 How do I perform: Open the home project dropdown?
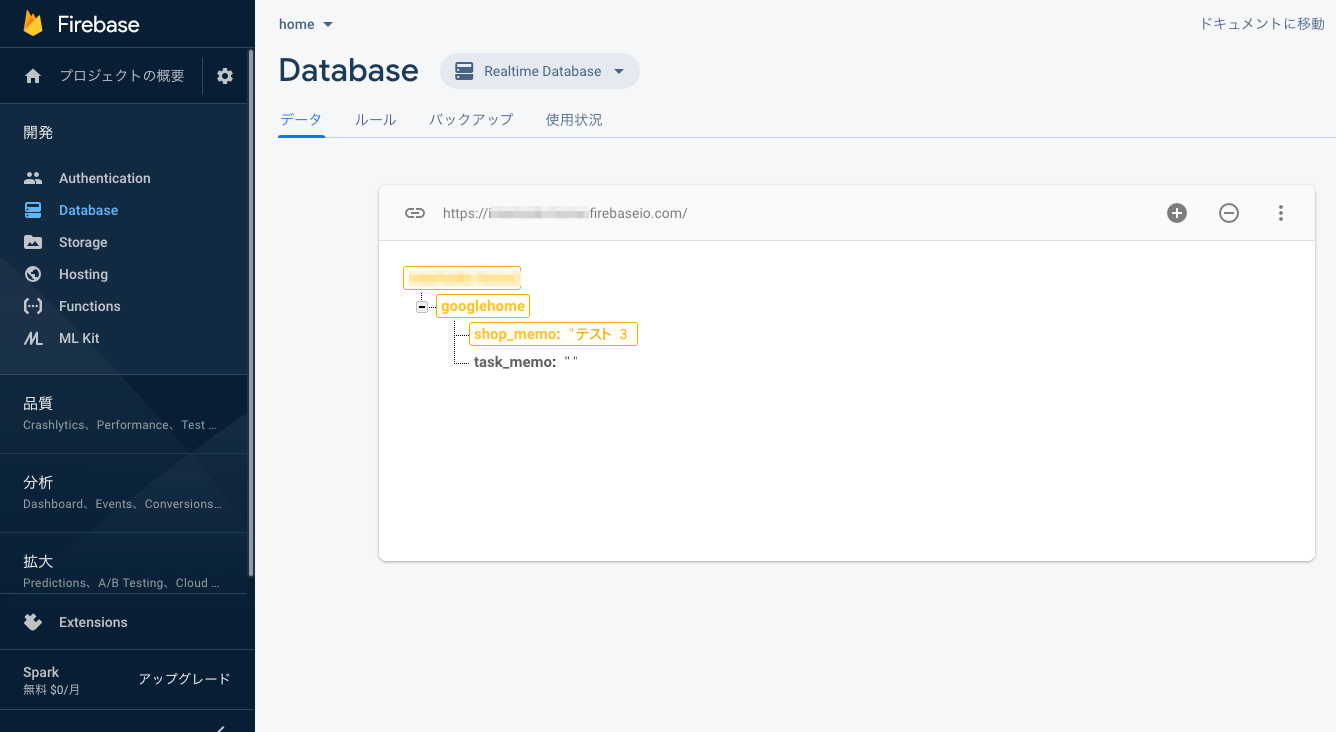pos(305,23)
